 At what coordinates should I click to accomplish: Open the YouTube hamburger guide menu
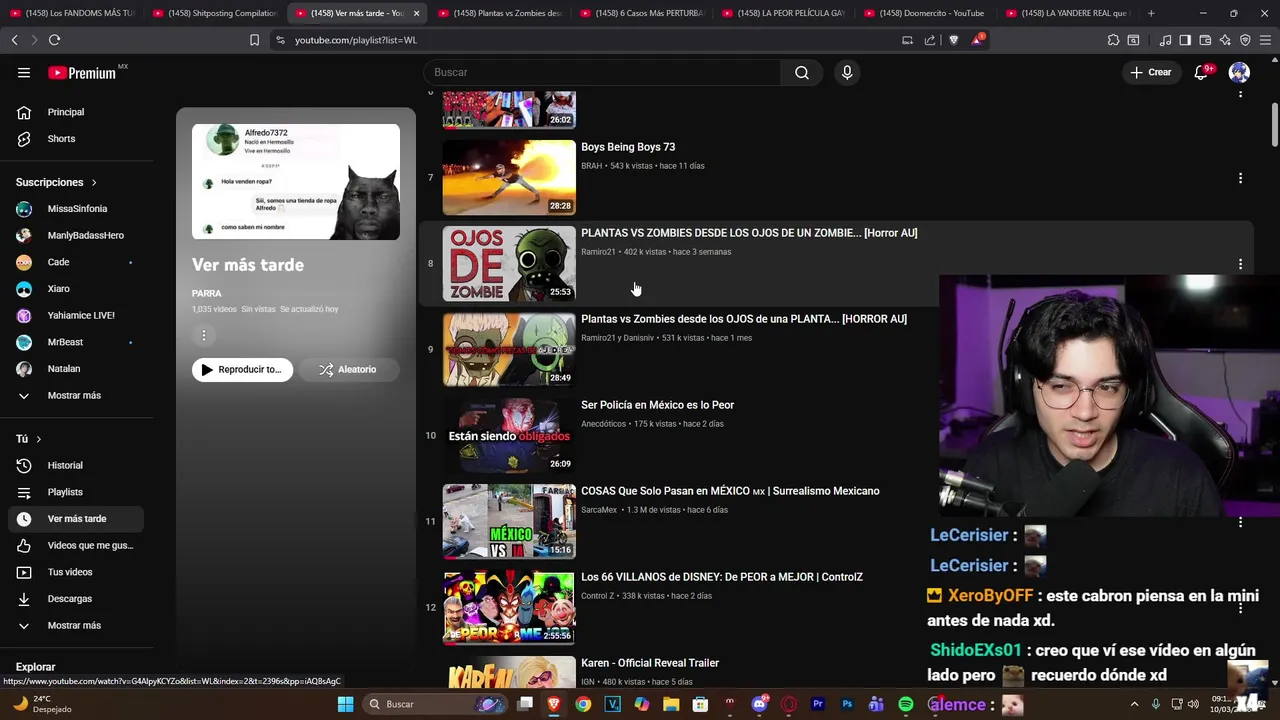24,72
